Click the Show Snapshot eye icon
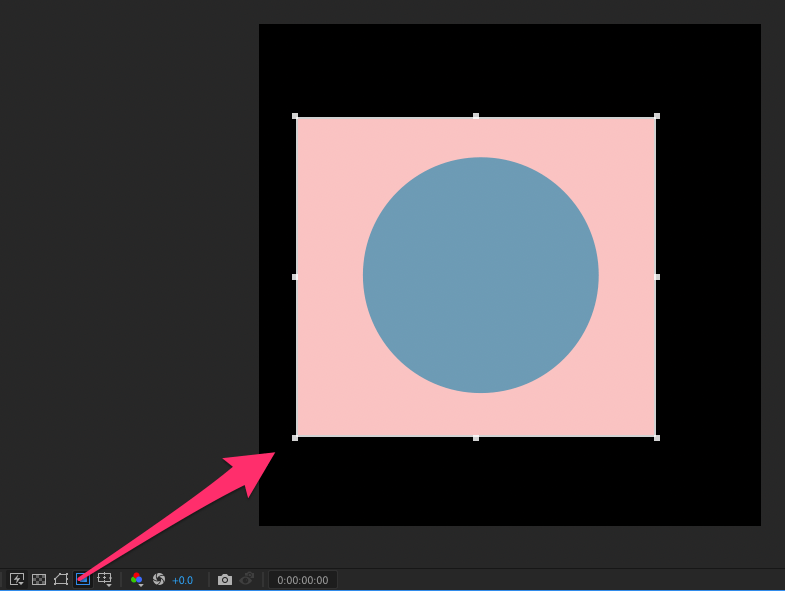 point(247,579)
